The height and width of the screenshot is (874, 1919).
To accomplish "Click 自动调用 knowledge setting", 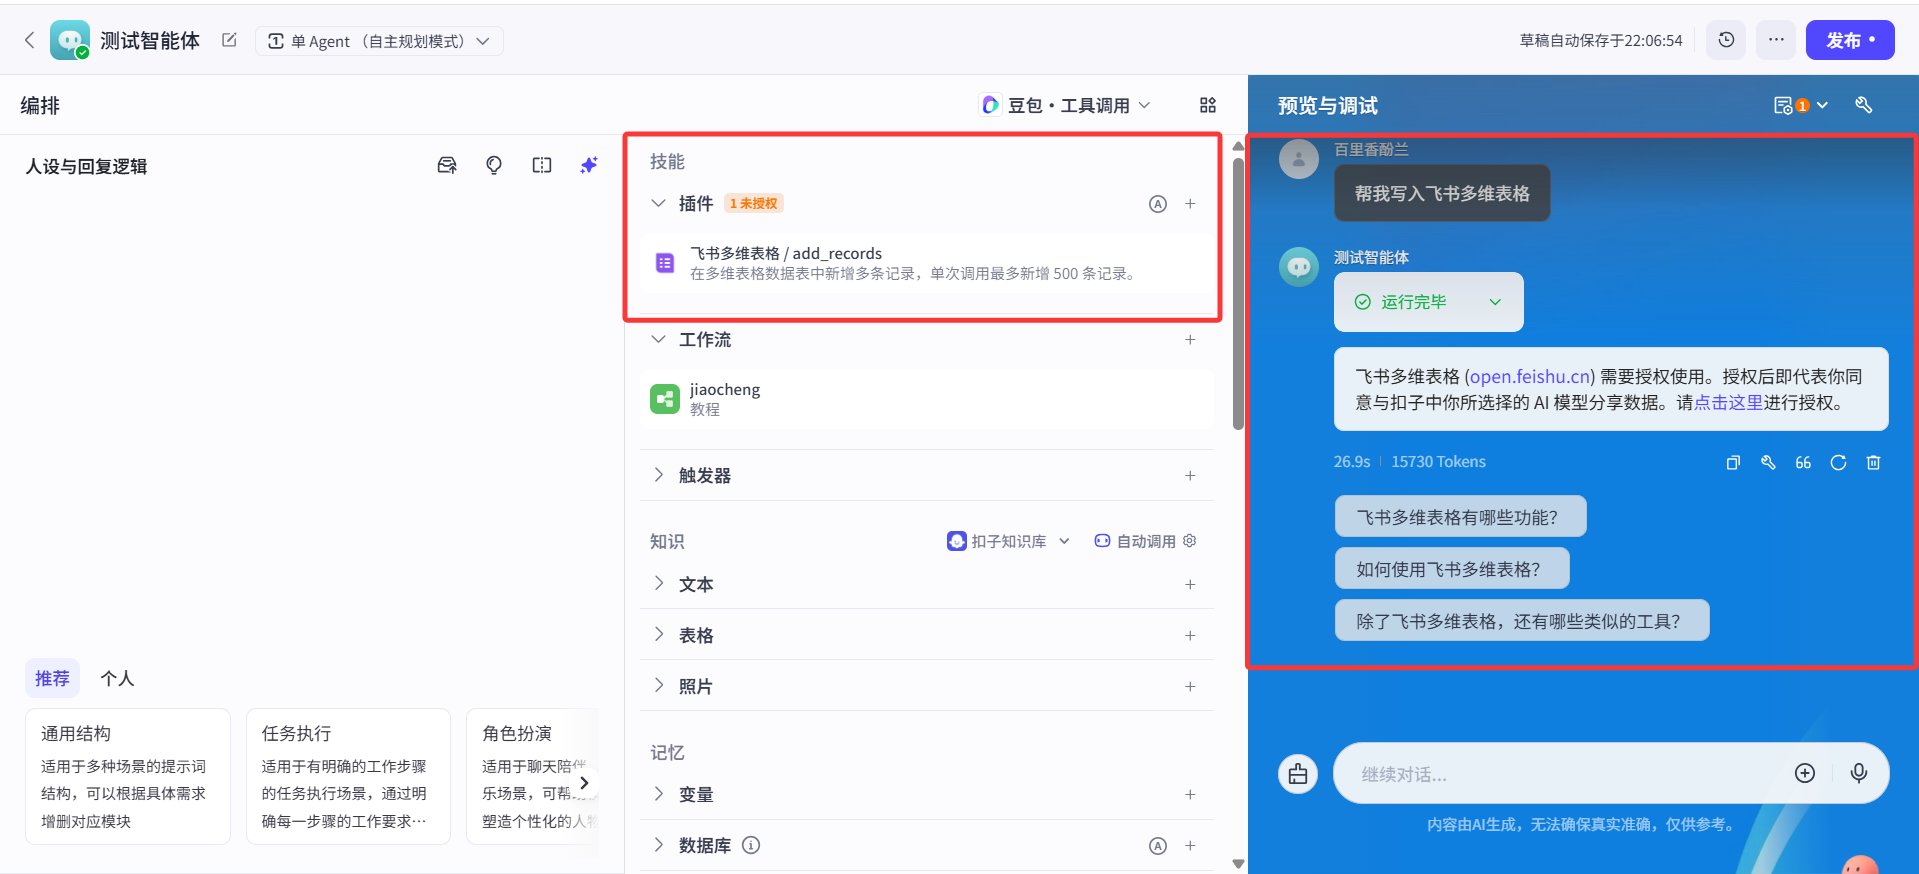I will click(x=1135, y=541).
